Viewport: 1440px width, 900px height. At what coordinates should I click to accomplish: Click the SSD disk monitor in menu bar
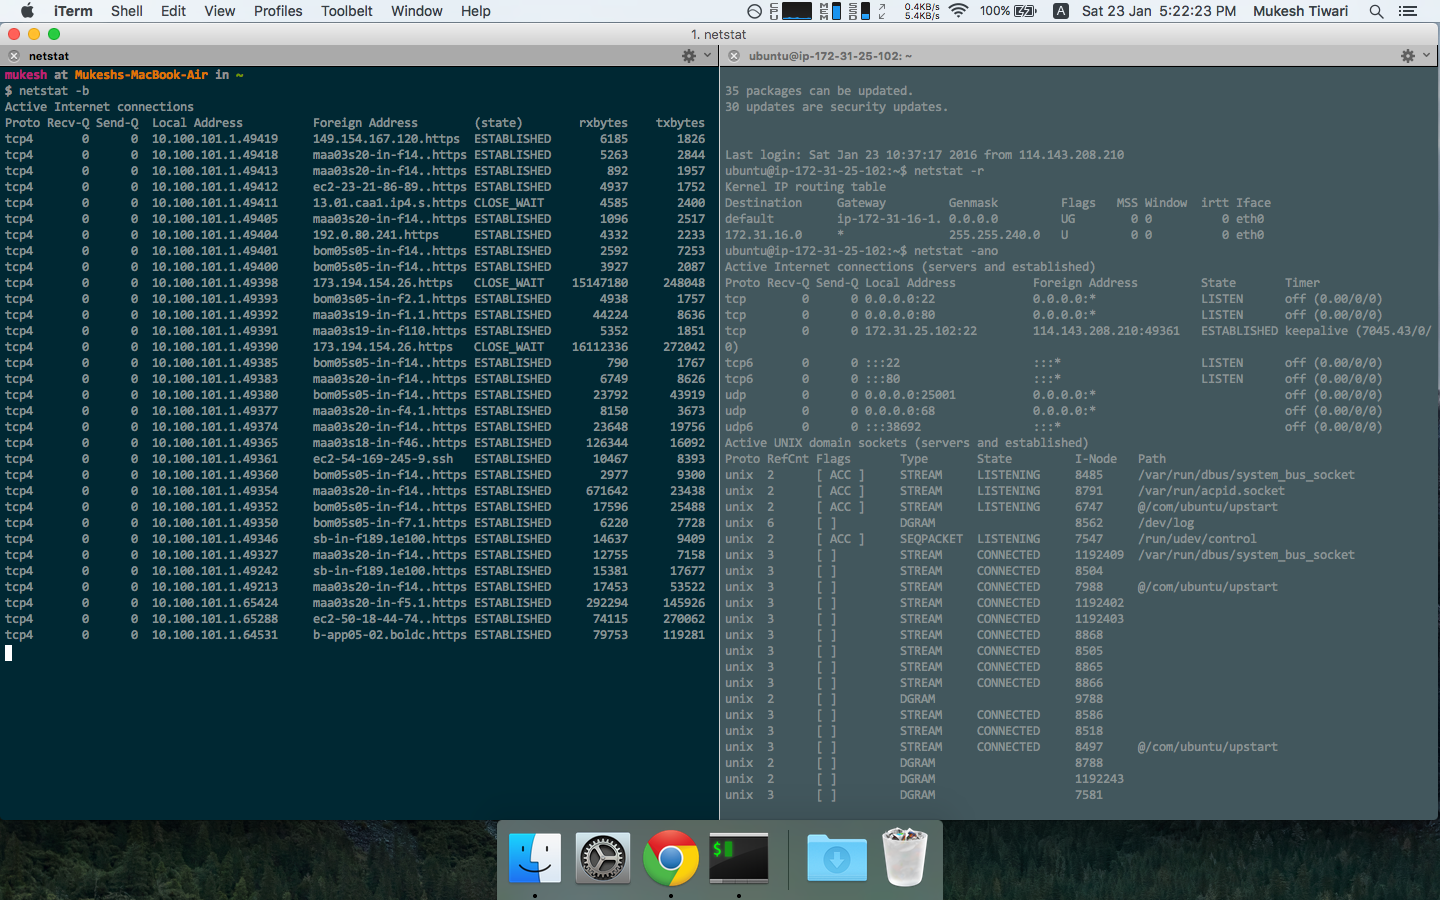coord(859,11)
